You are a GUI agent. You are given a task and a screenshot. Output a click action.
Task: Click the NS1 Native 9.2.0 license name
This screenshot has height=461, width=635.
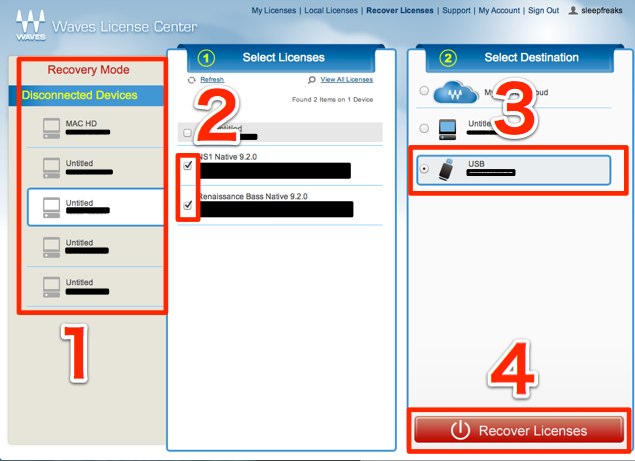coord(228,157)
